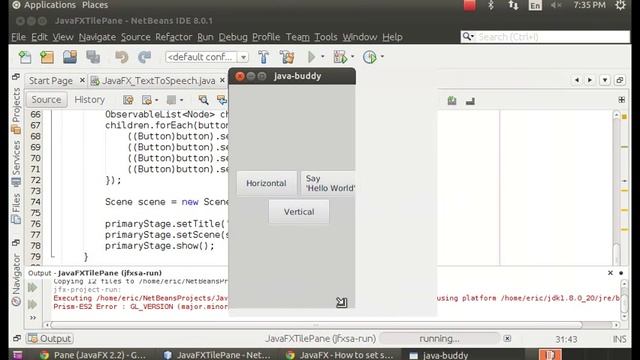Click the Vertical button in Java-buddy
This screenshot has height=360, width=640.
tap(299, 212)
